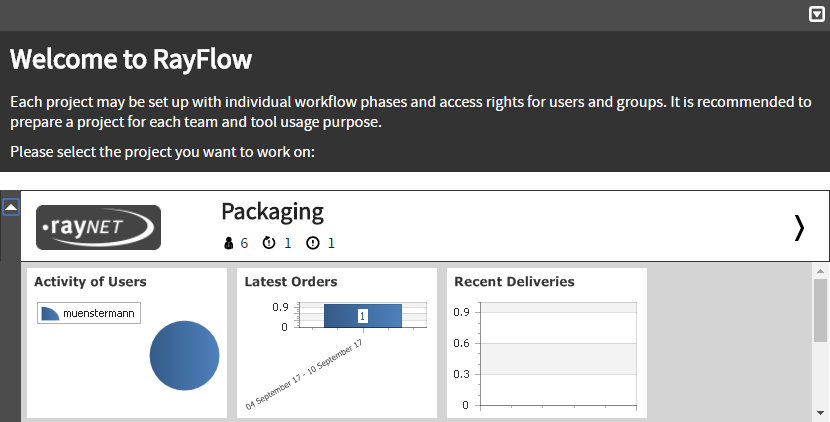
Task: Open Packaging project with right chevron
Action: click(x=798, y=228)
